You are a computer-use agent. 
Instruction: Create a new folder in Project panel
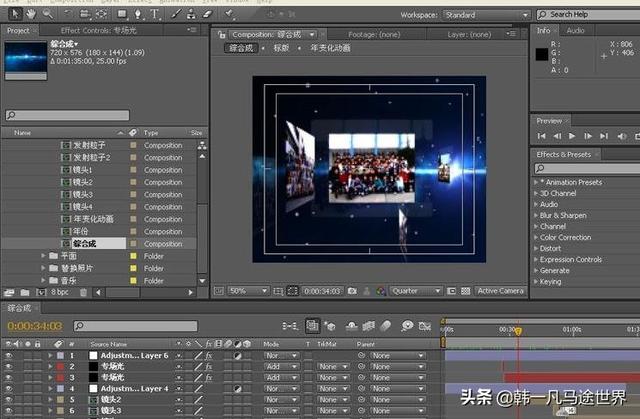[25, 293]
